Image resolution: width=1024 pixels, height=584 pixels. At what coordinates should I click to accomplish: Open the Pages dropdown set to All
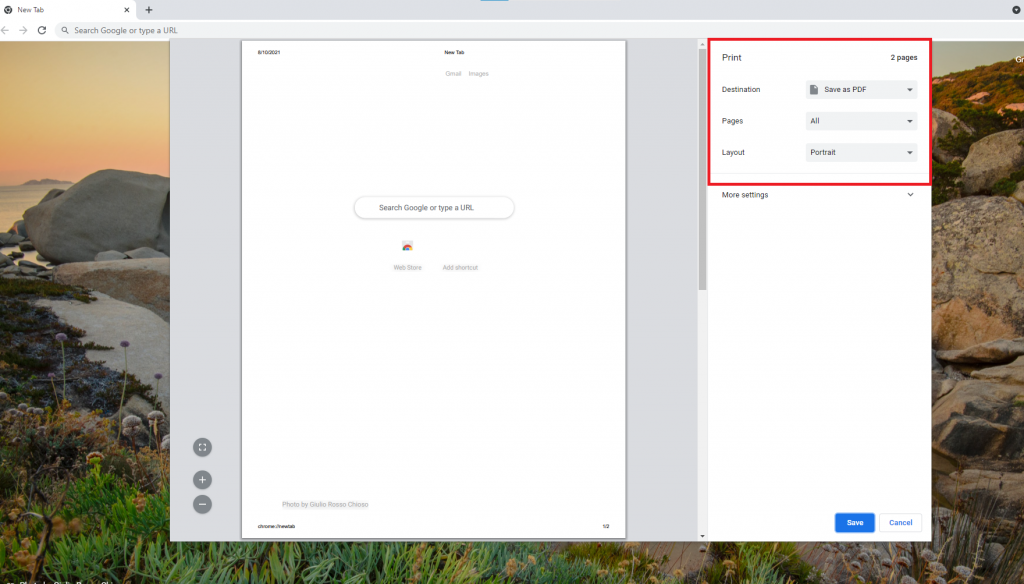(x=861, y=120)
